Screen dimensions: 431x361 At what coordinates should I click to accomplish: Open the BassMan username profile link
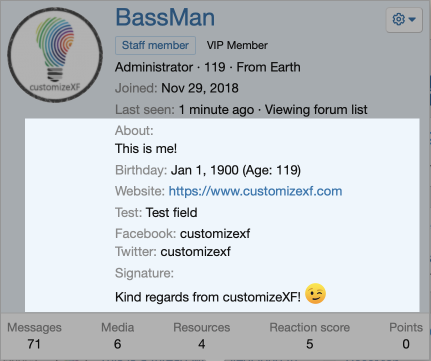pyautogui.click(x=165, y=17)
